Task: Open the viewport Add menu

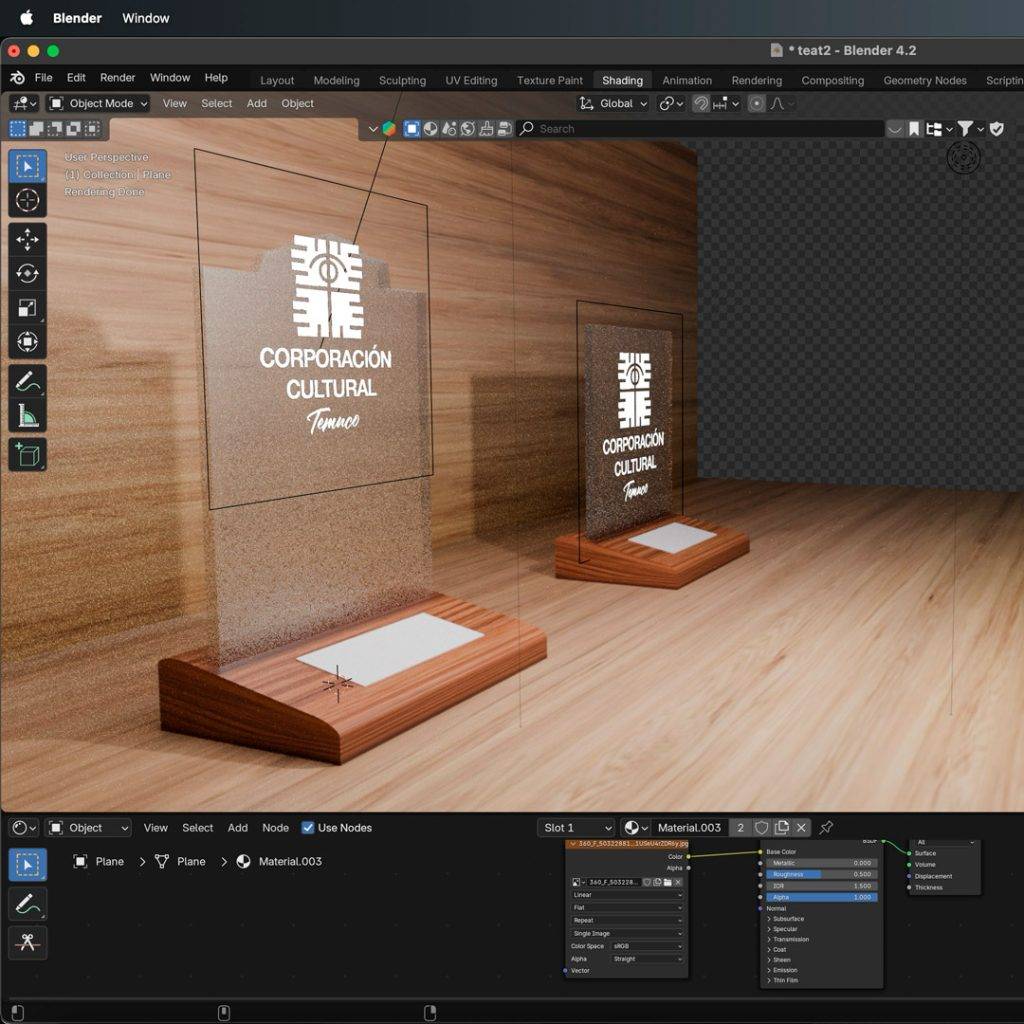Action: pyautogui.click(x=257, y=103)
